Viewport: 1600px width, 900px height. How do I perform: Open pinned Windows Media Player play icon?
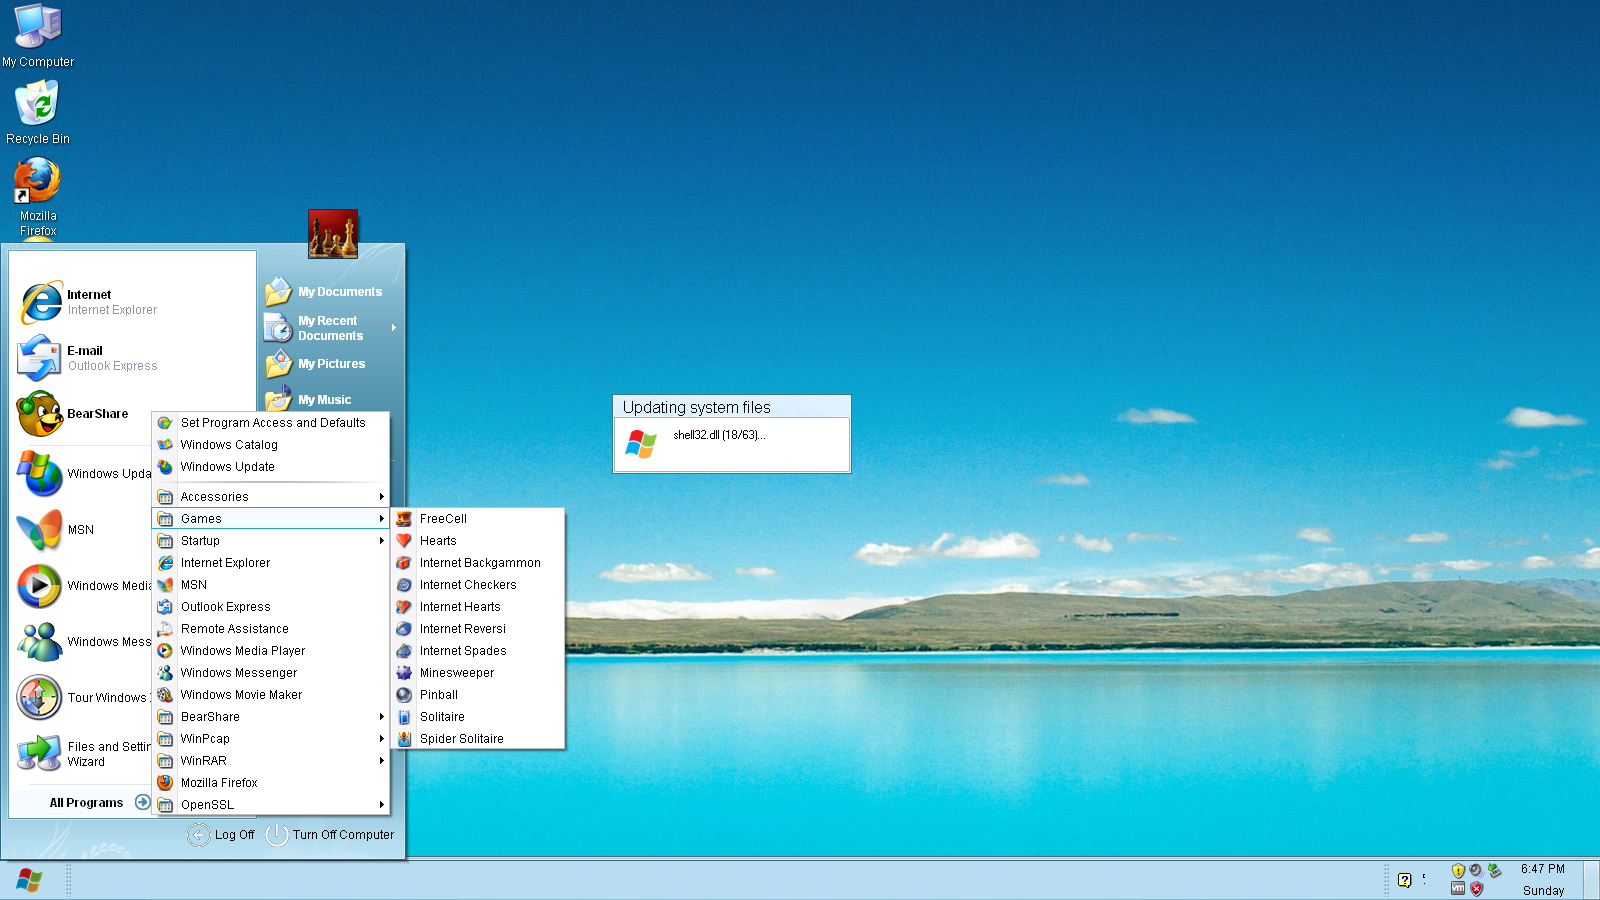pyautogui.click(x=40, y=586)
